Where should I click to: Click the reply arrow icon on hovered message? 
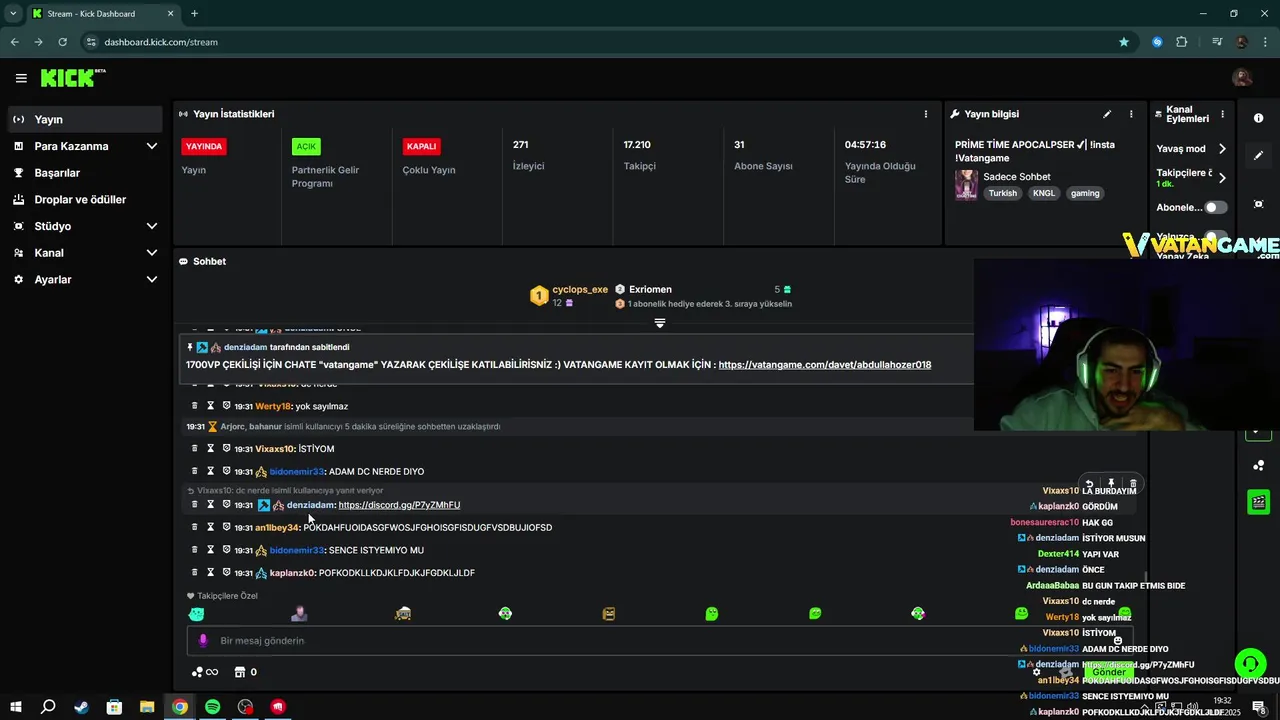coord(1090,484)
